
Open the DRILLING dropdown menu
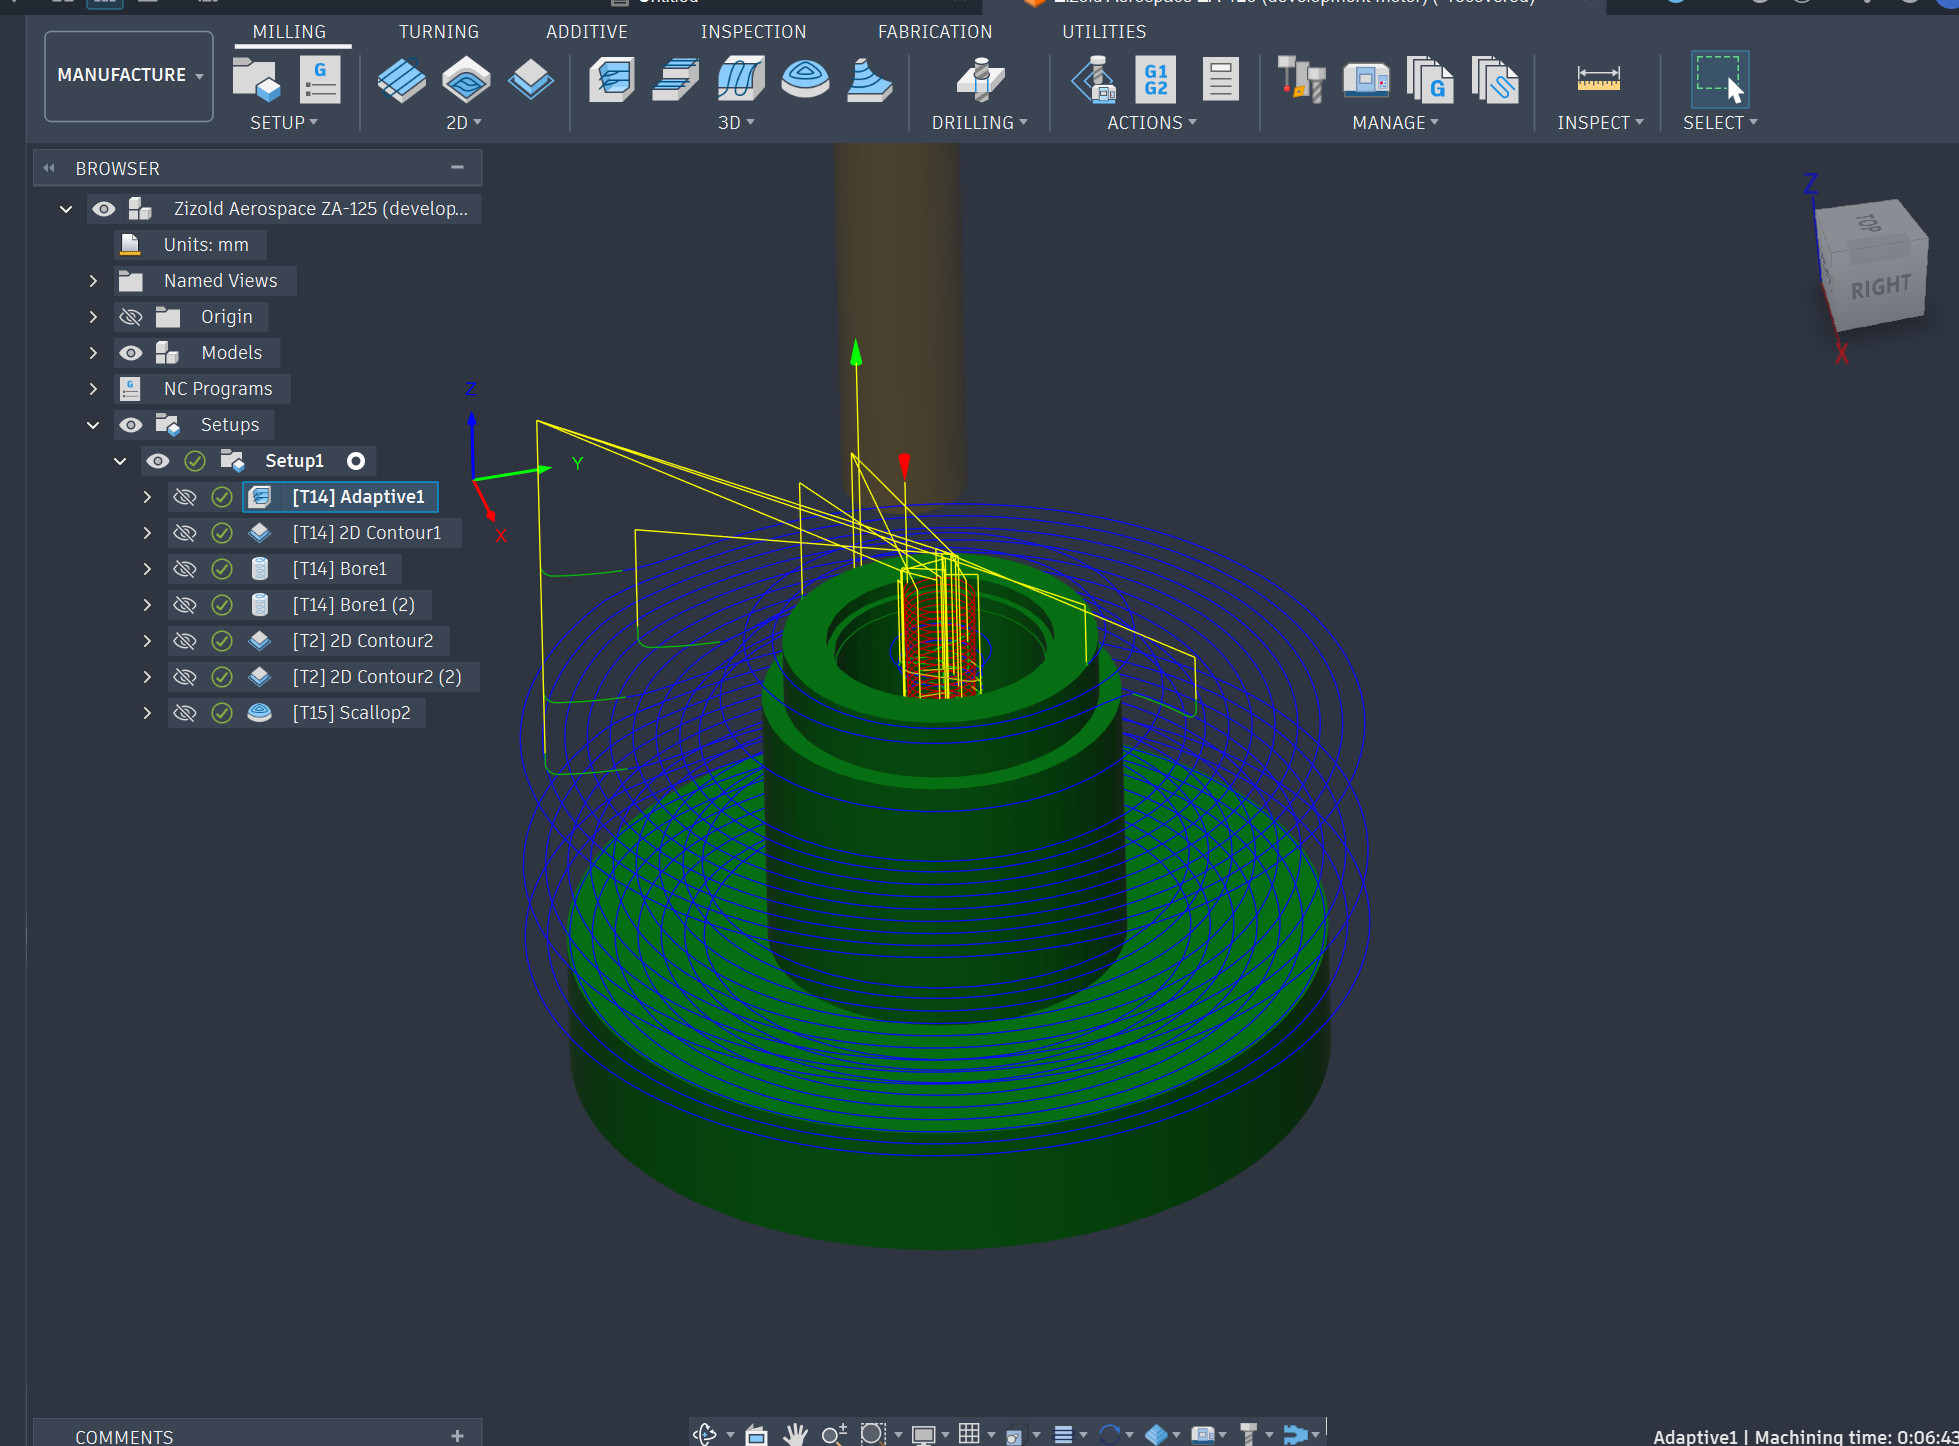coord(979,122)
